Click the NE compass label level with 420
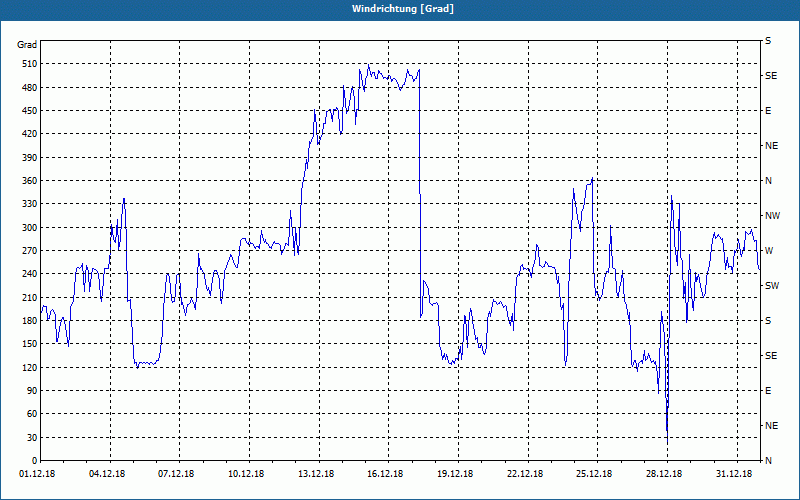Viewport: 800px width, 500px height. point(772,146)
